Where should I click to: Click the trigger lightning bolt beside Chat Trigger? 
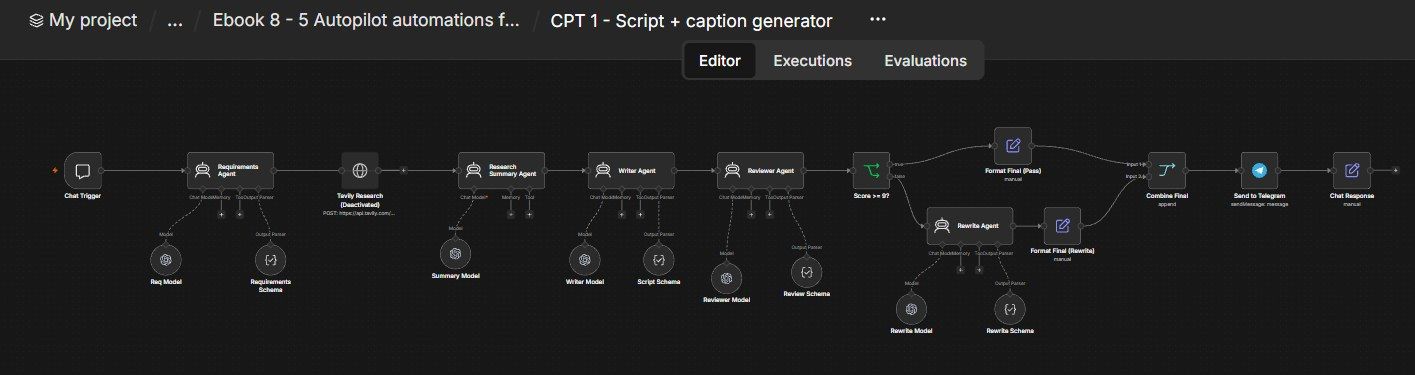[x=55, y=171]
